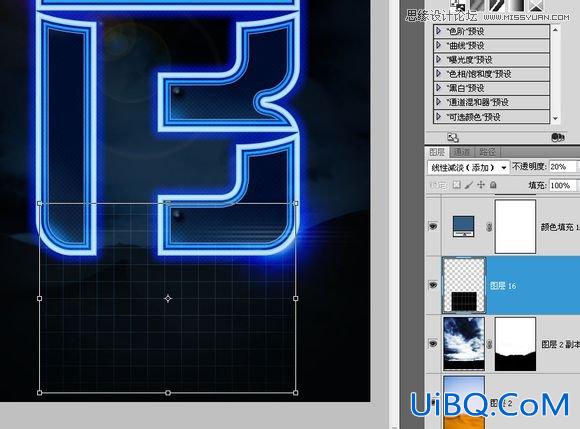
Task: Switch to the 通道 tab
Action: pyautogui.click(x=462, y=152)
